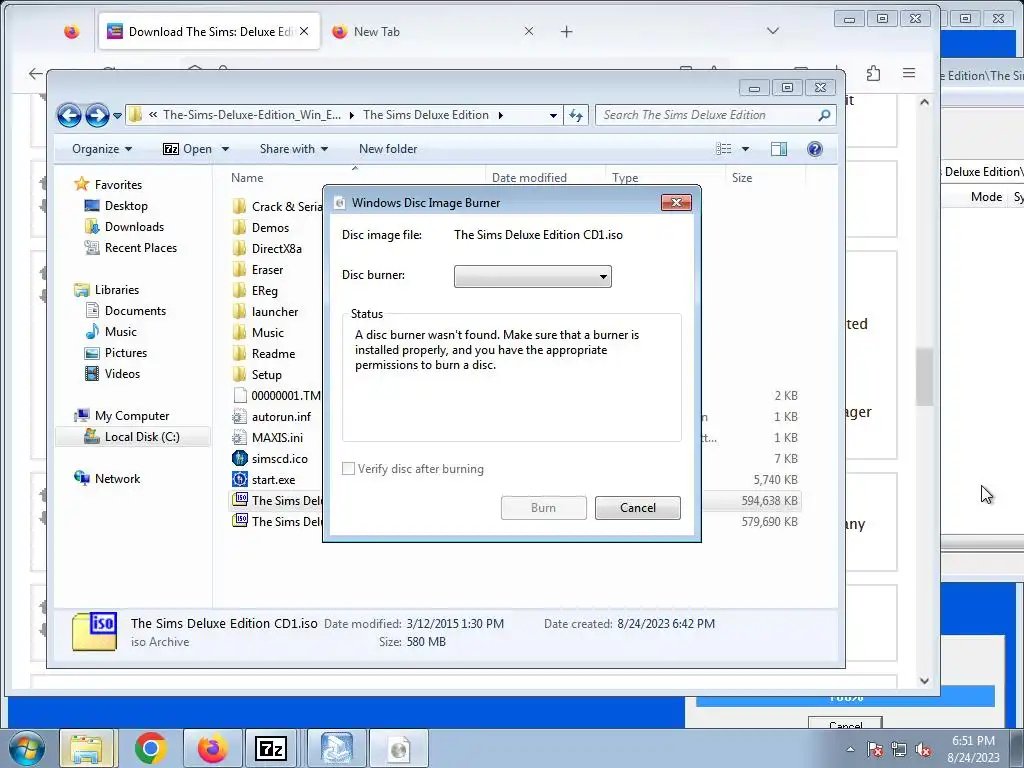1024x768 pixels.
Task: Open Pictures library
Action: click(x=125, y=353)
